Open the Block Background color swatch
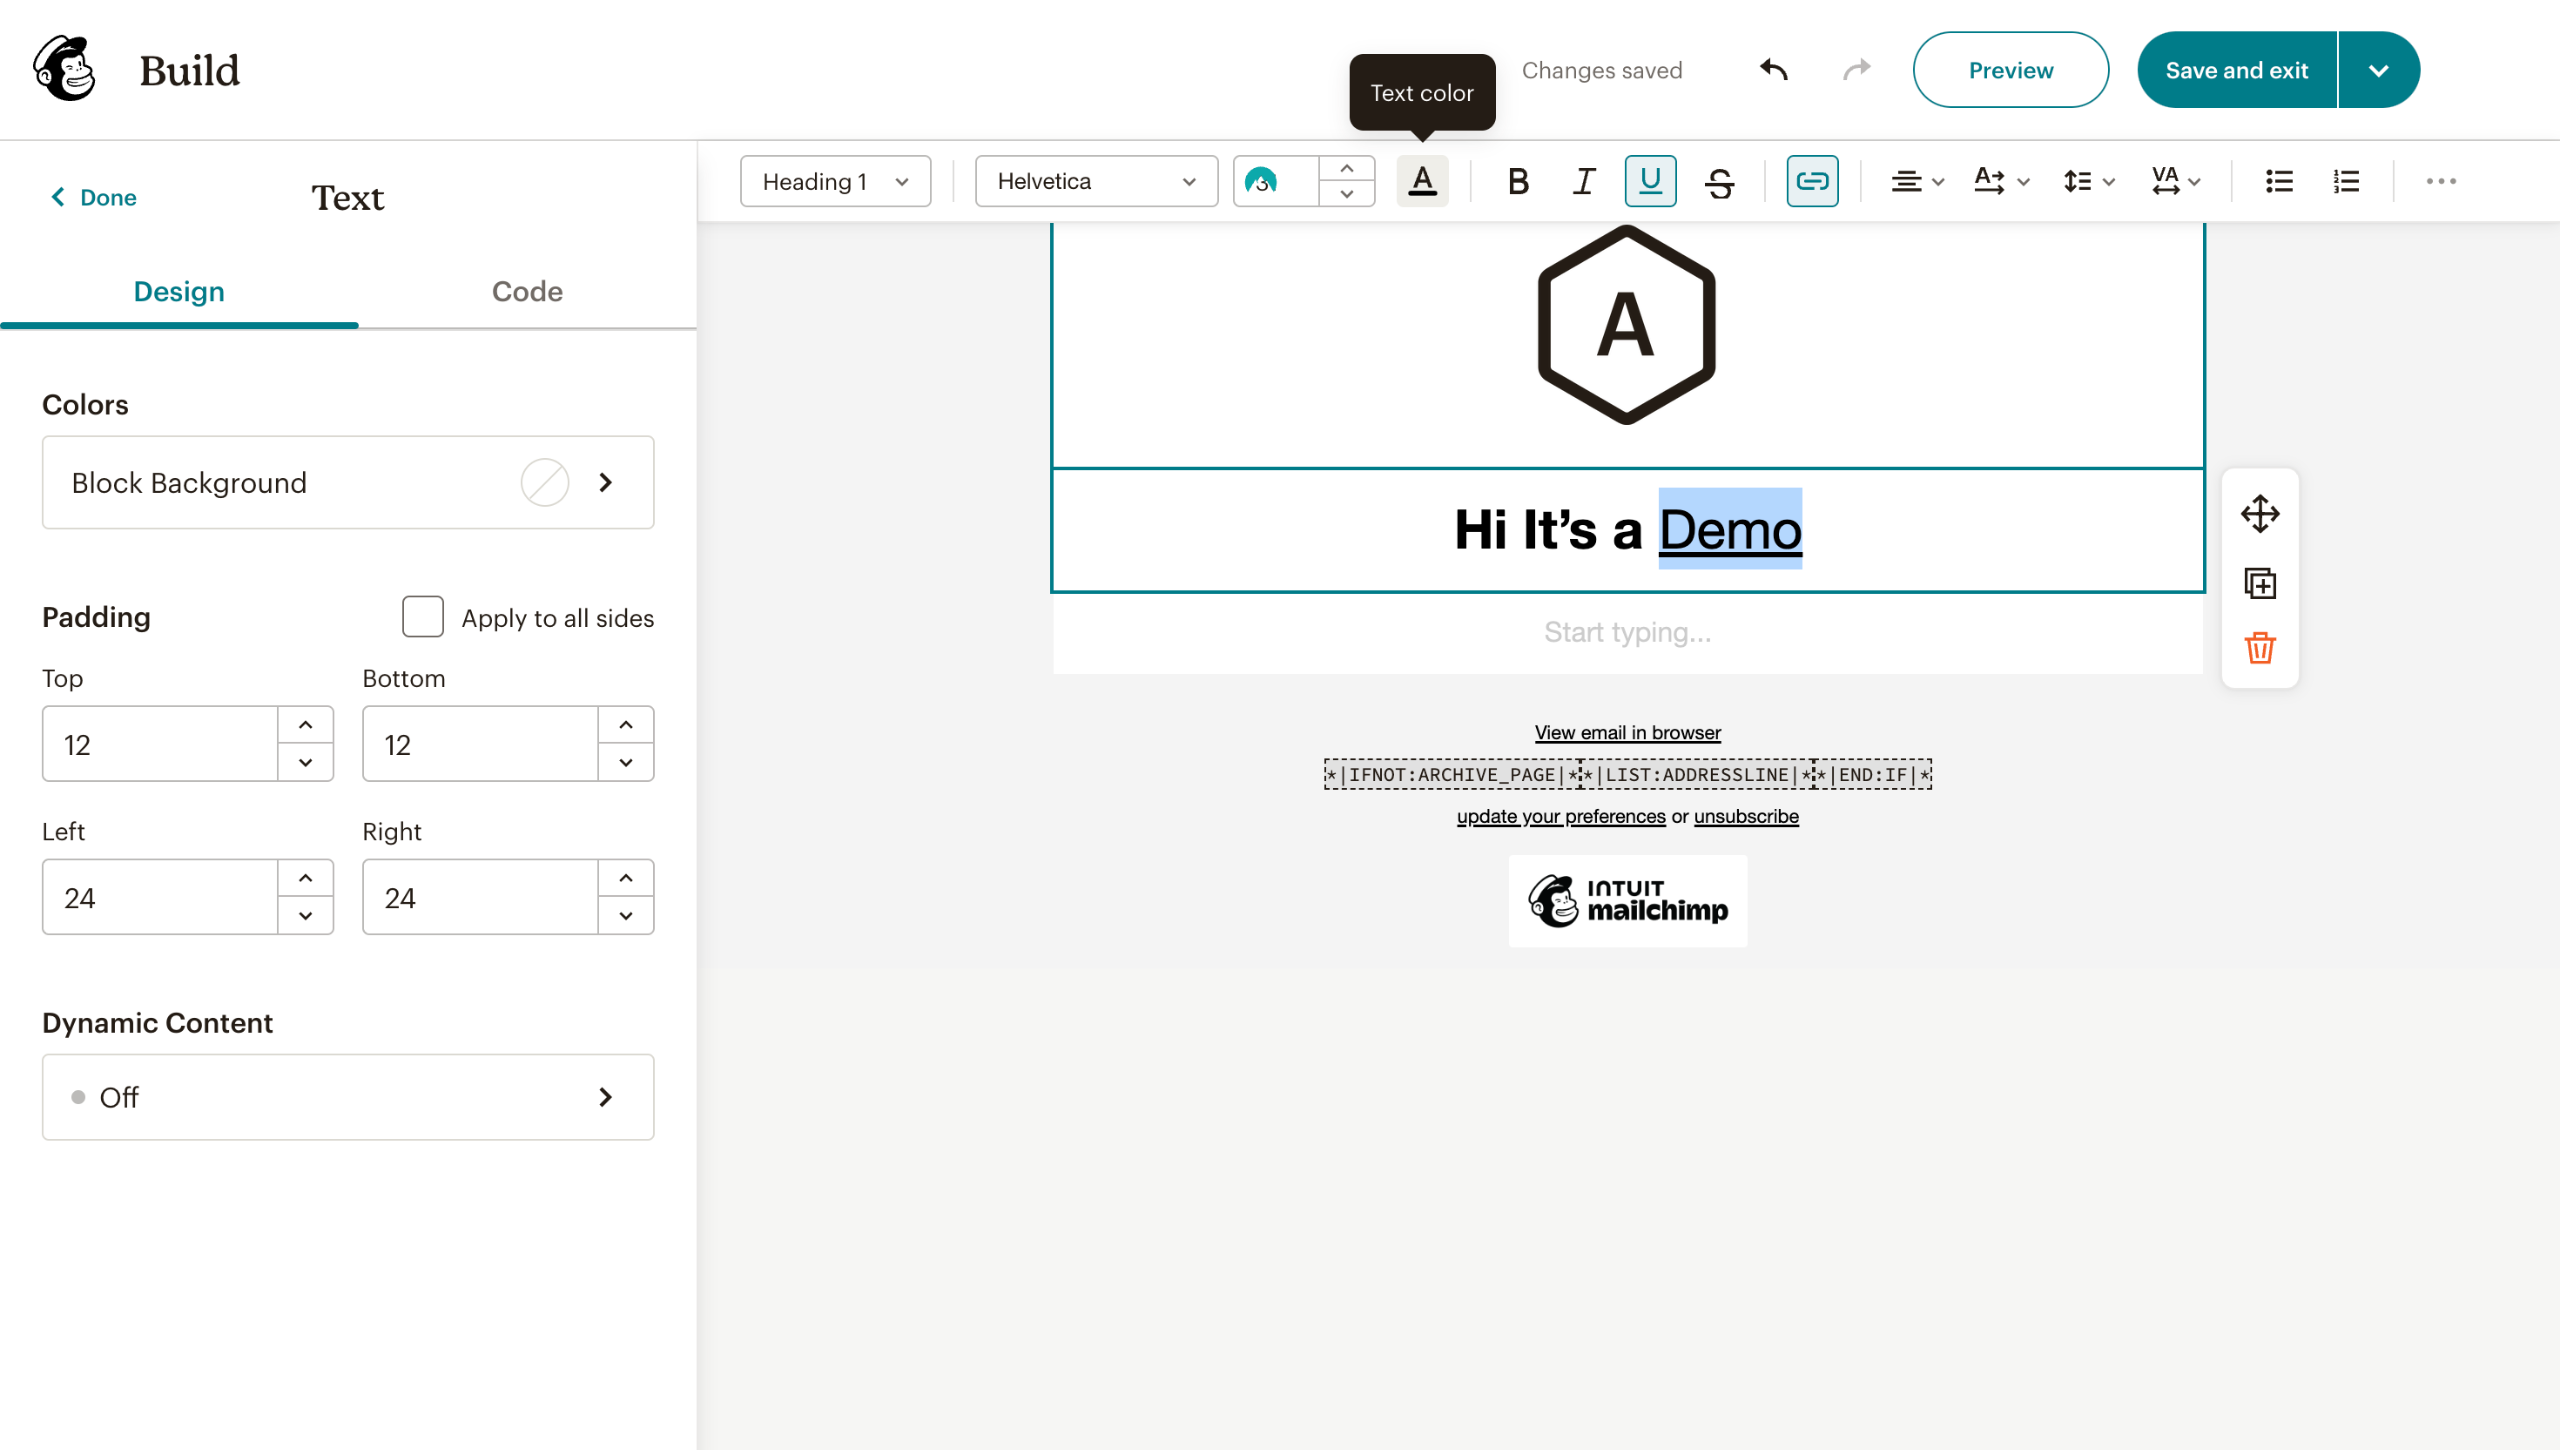The height and width of the screenshot is (1450, 2560). (545, 482)
